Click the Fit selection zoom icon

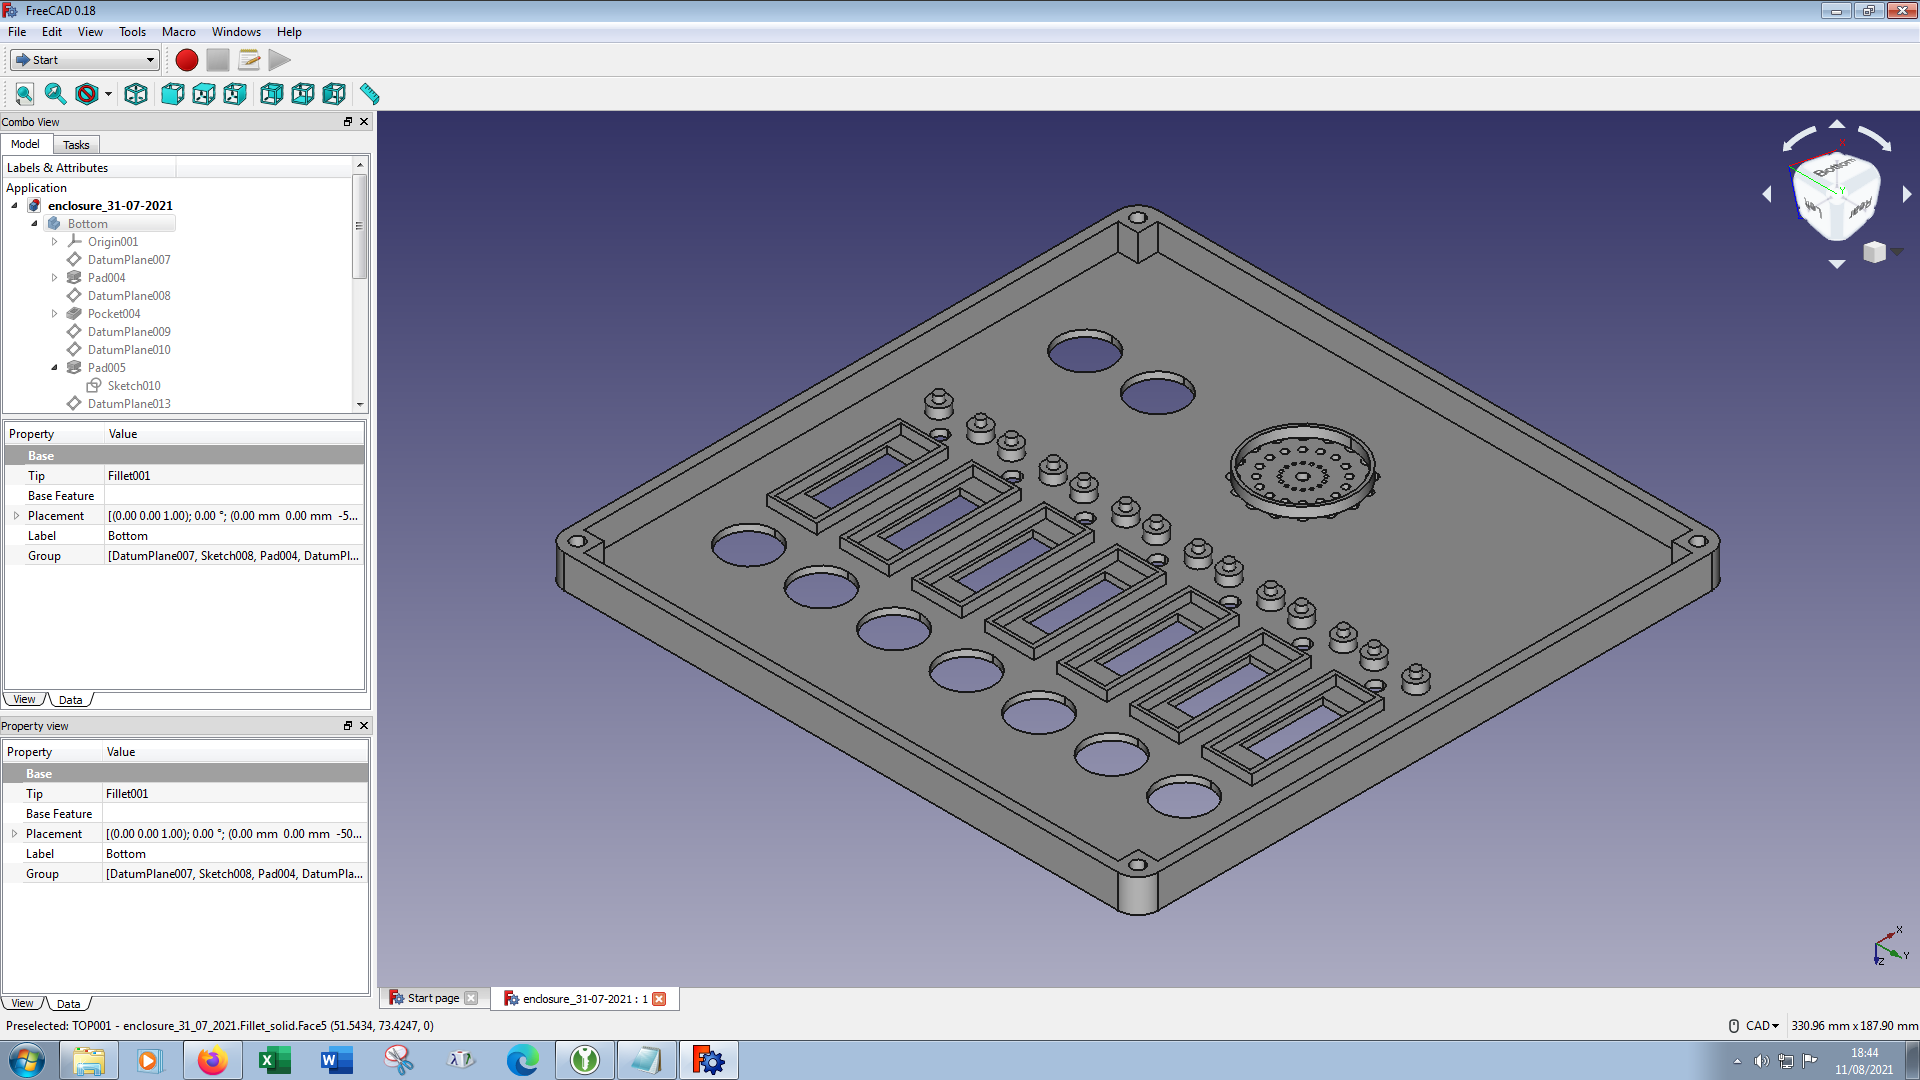click(55, 94)
